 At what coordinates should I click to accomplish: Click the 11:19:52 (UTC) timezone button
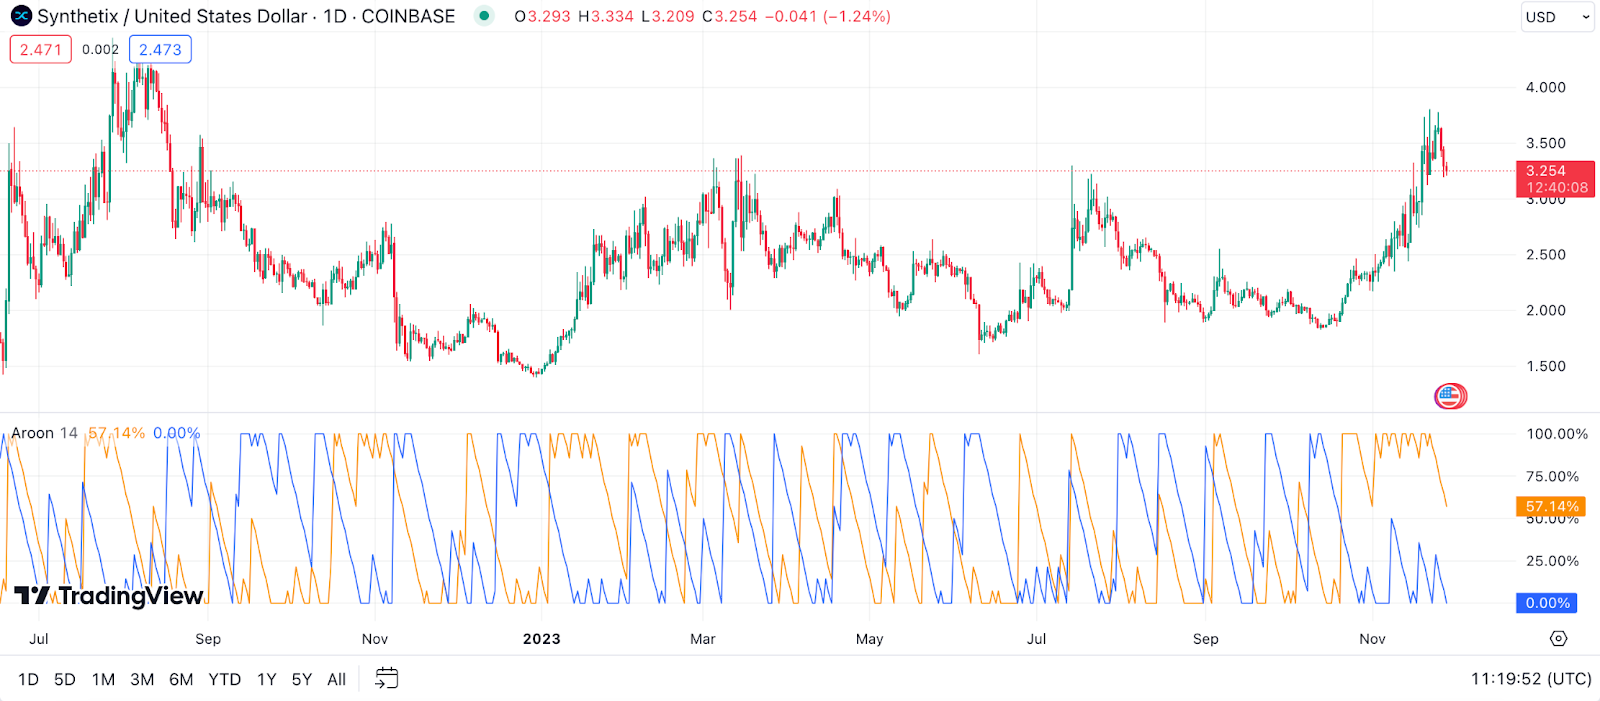click(x=1530, y=679)
